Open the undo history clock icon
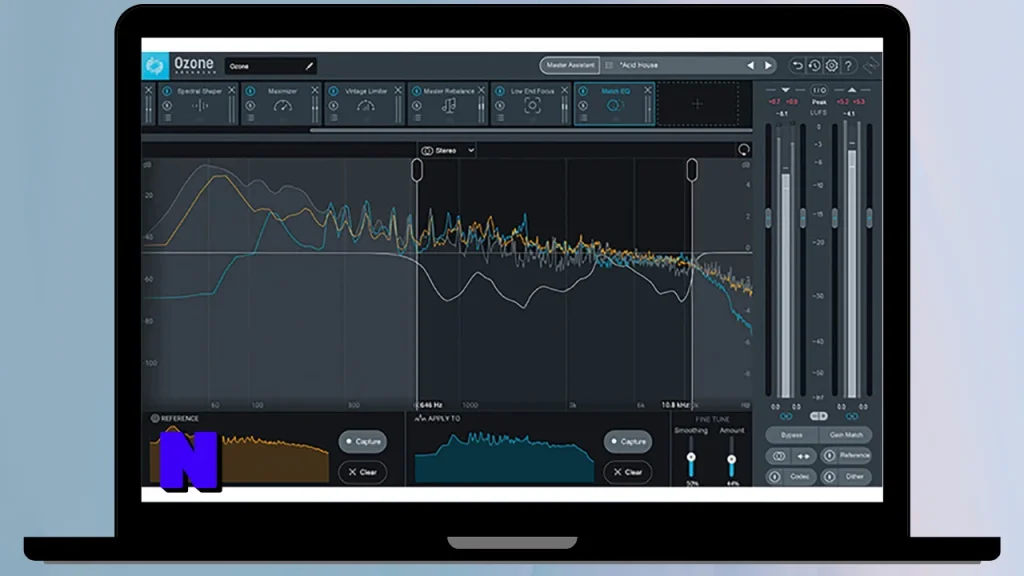This screenshot has width=1024, height=576. [814, 65]
